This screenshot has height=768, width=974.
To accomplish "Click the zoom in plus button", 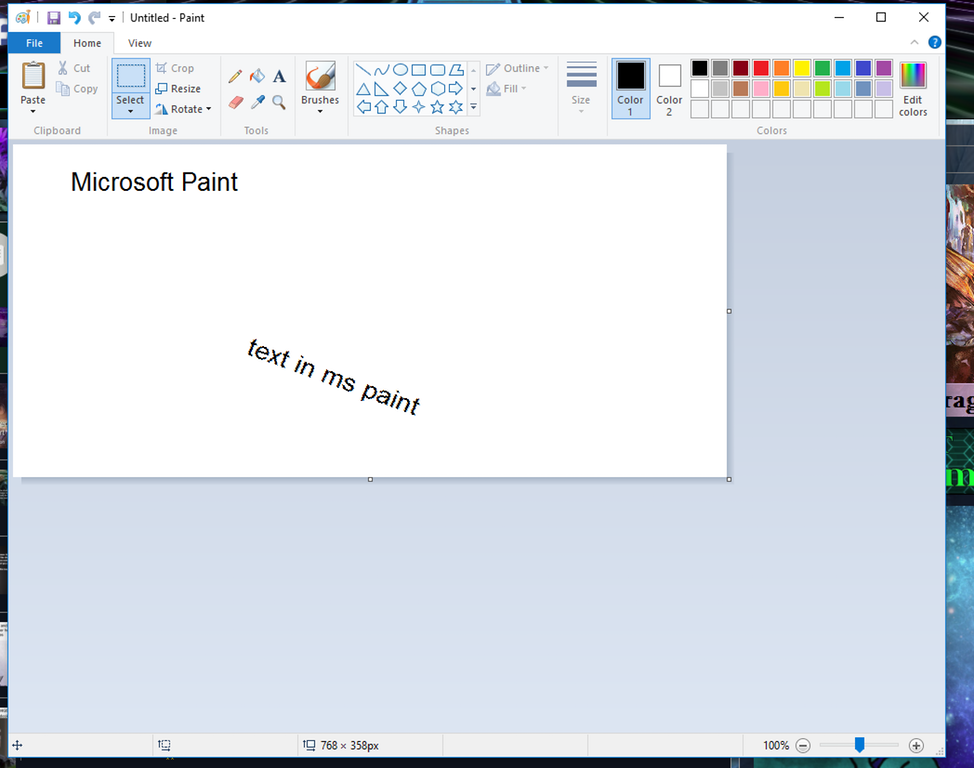I will click(x=916, y=746).
